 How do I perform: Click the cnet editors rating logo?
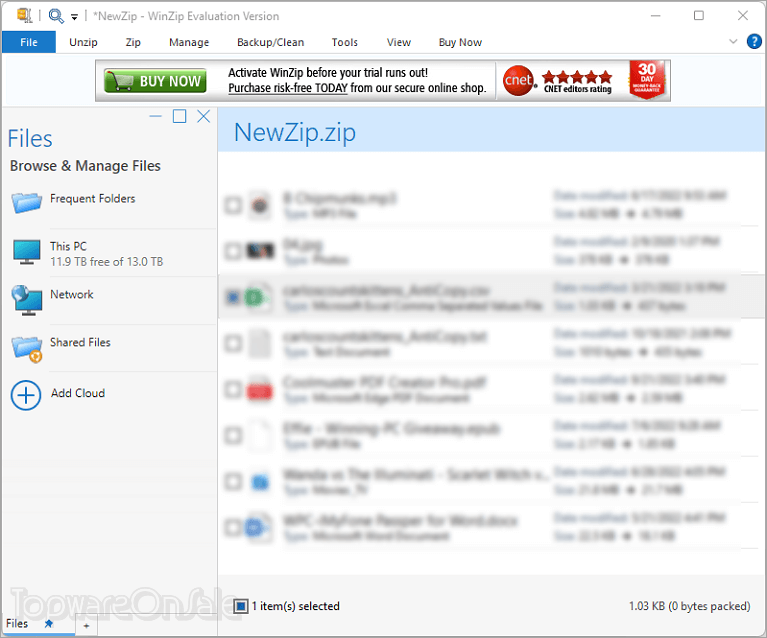point(558,80)
